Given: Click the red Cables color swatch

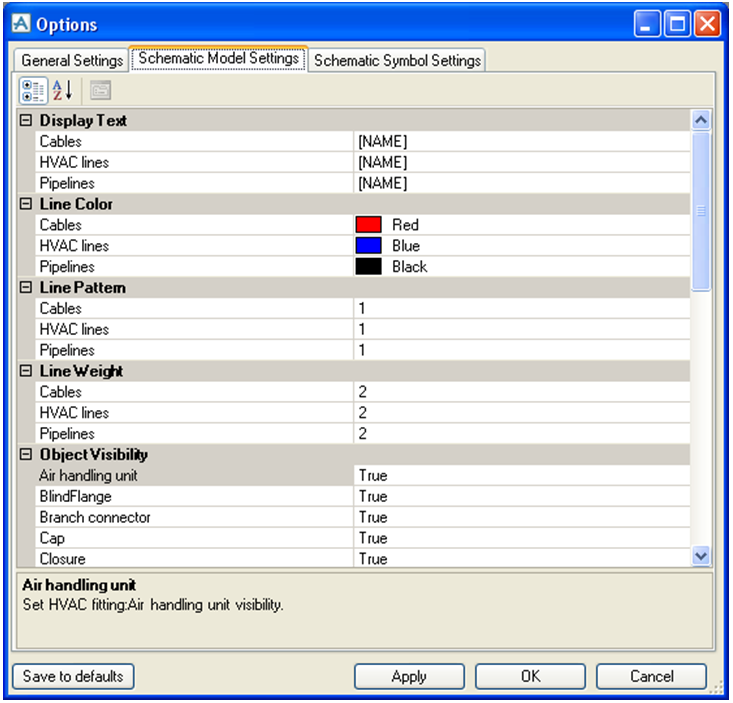Looking at the screenshot, I should 369,225.
